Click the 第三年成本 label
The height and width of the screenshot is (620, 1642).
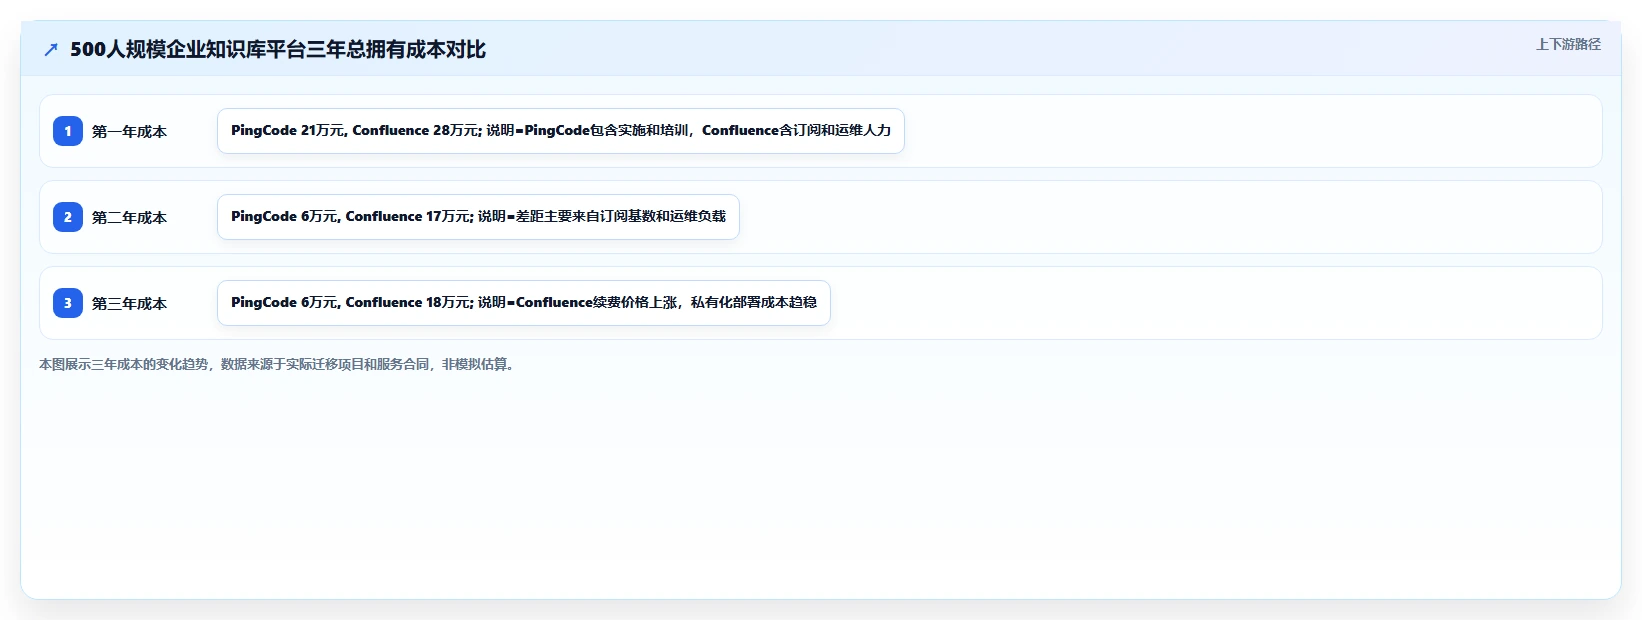(x=129, y=304)
